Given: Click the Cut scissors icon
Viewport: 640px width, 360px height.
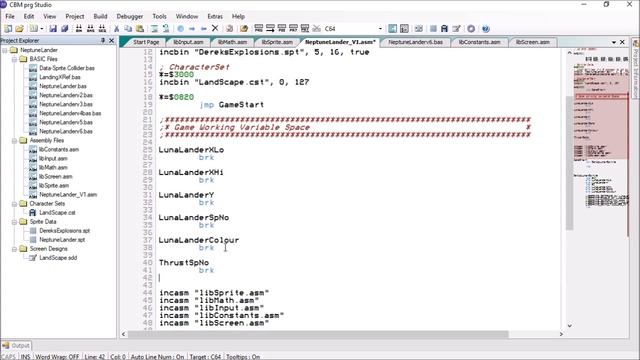Looking at the screenshot, I should coord(116,29).
